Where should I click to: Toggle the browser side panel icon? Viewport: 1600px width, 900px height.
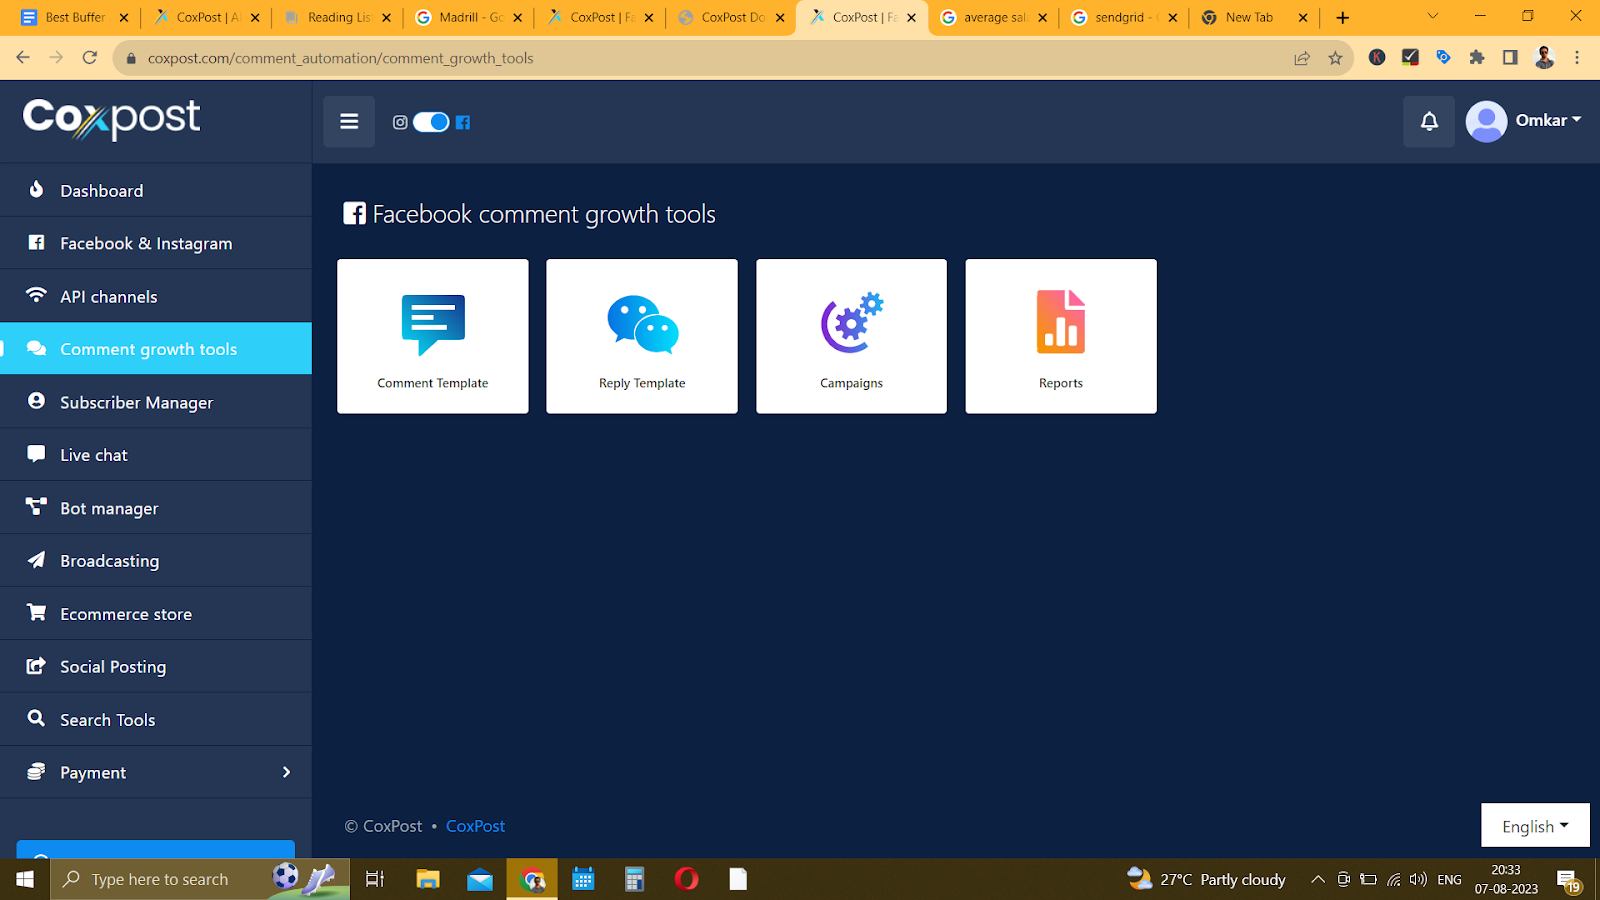click(1510, 58)
